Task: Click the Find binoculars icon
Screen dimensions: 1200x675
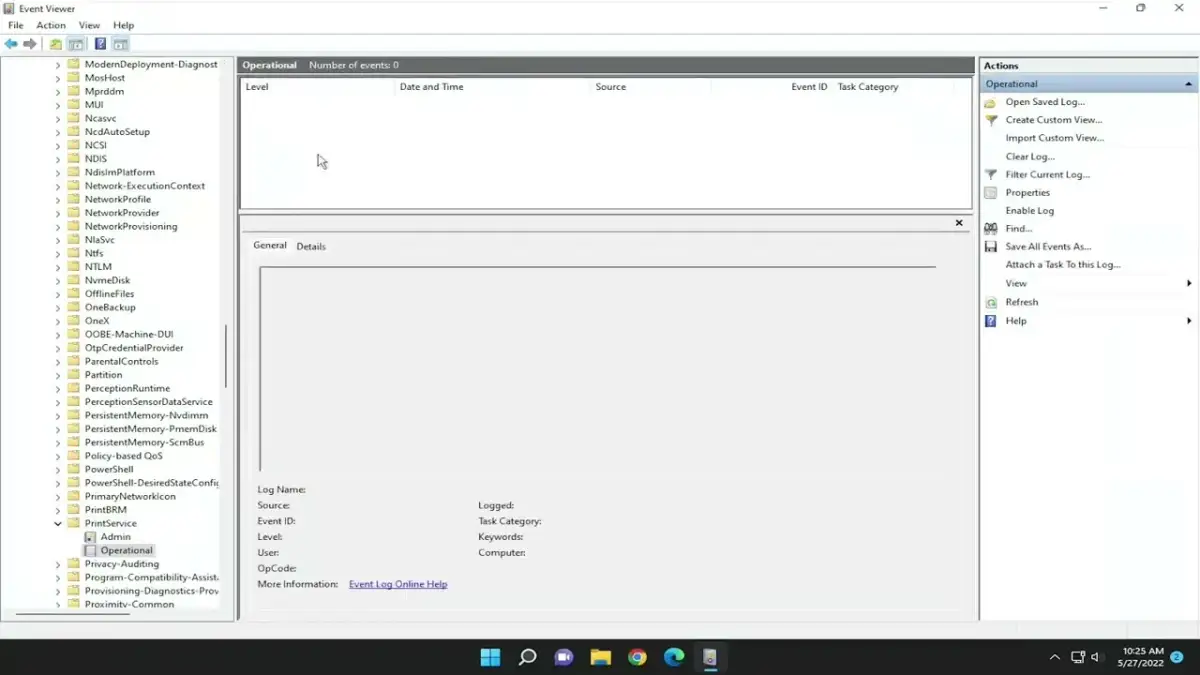Action: point(991,228)
